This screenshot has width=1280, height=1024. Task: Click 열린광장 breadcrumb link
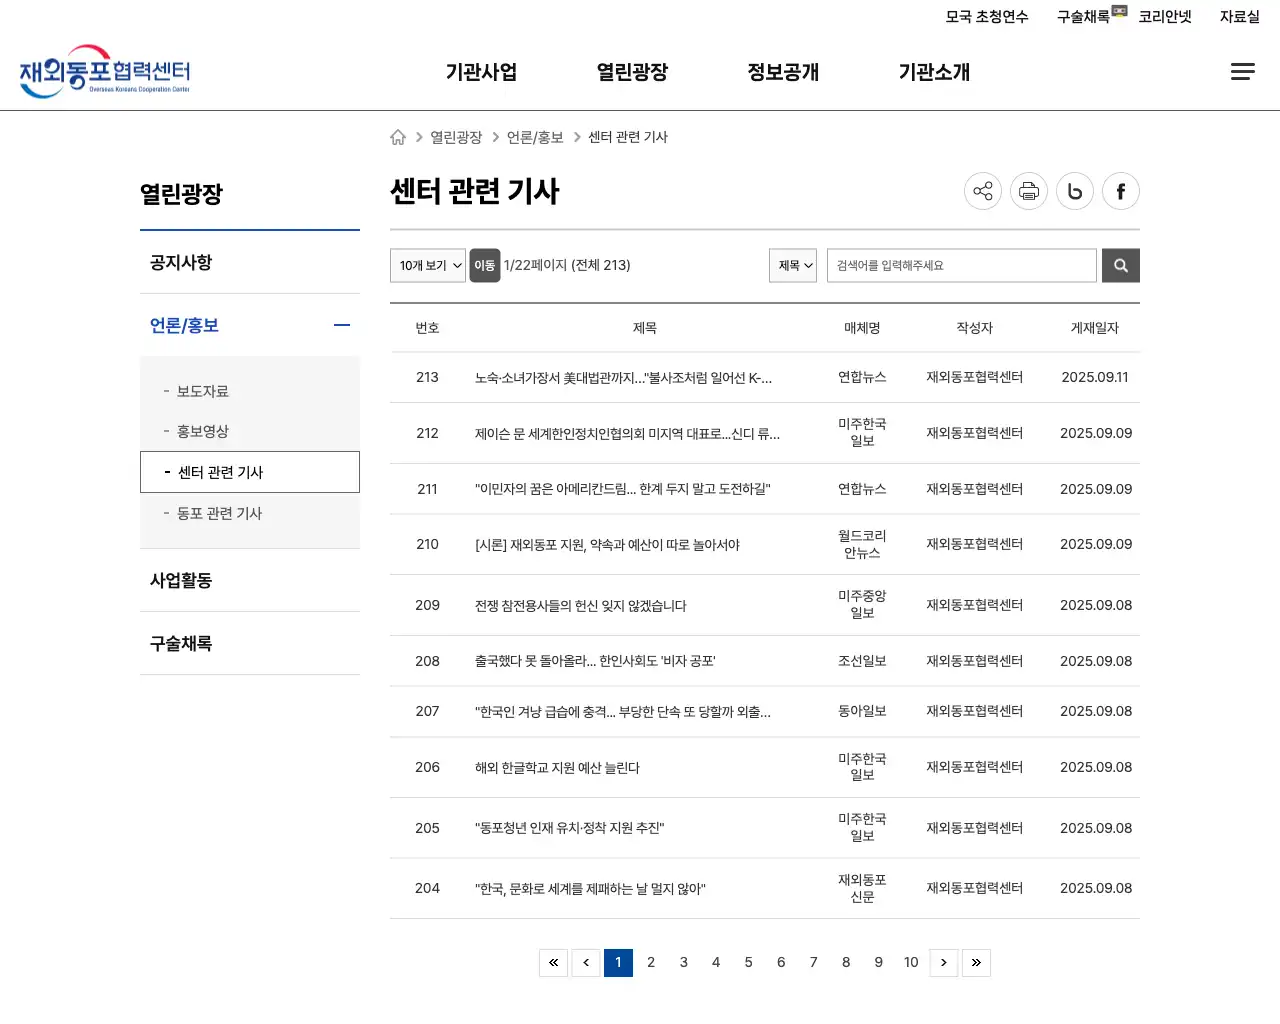456,137
